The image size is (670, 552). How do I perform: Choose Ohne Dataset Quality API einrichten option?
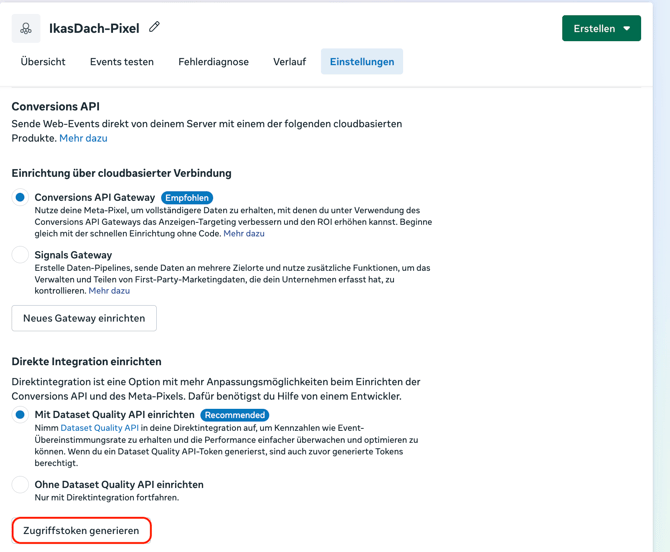[20, 484]
